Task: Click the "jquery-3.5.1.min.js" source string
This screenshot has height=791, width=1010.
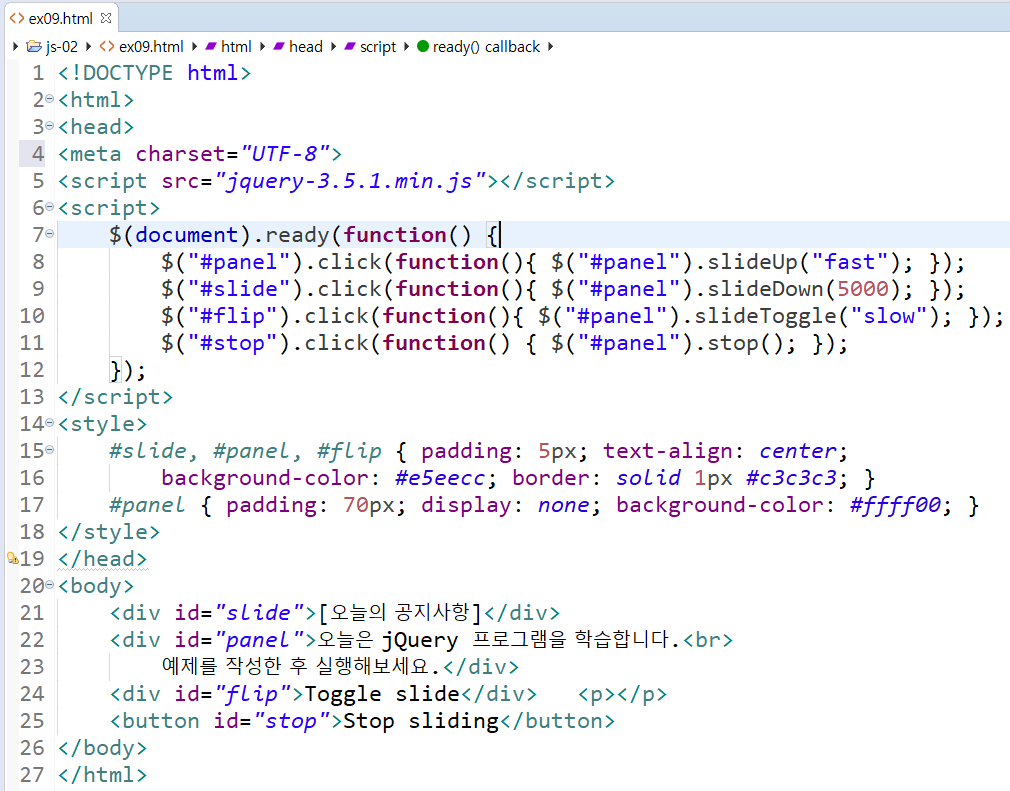Action: coord(350,181)
